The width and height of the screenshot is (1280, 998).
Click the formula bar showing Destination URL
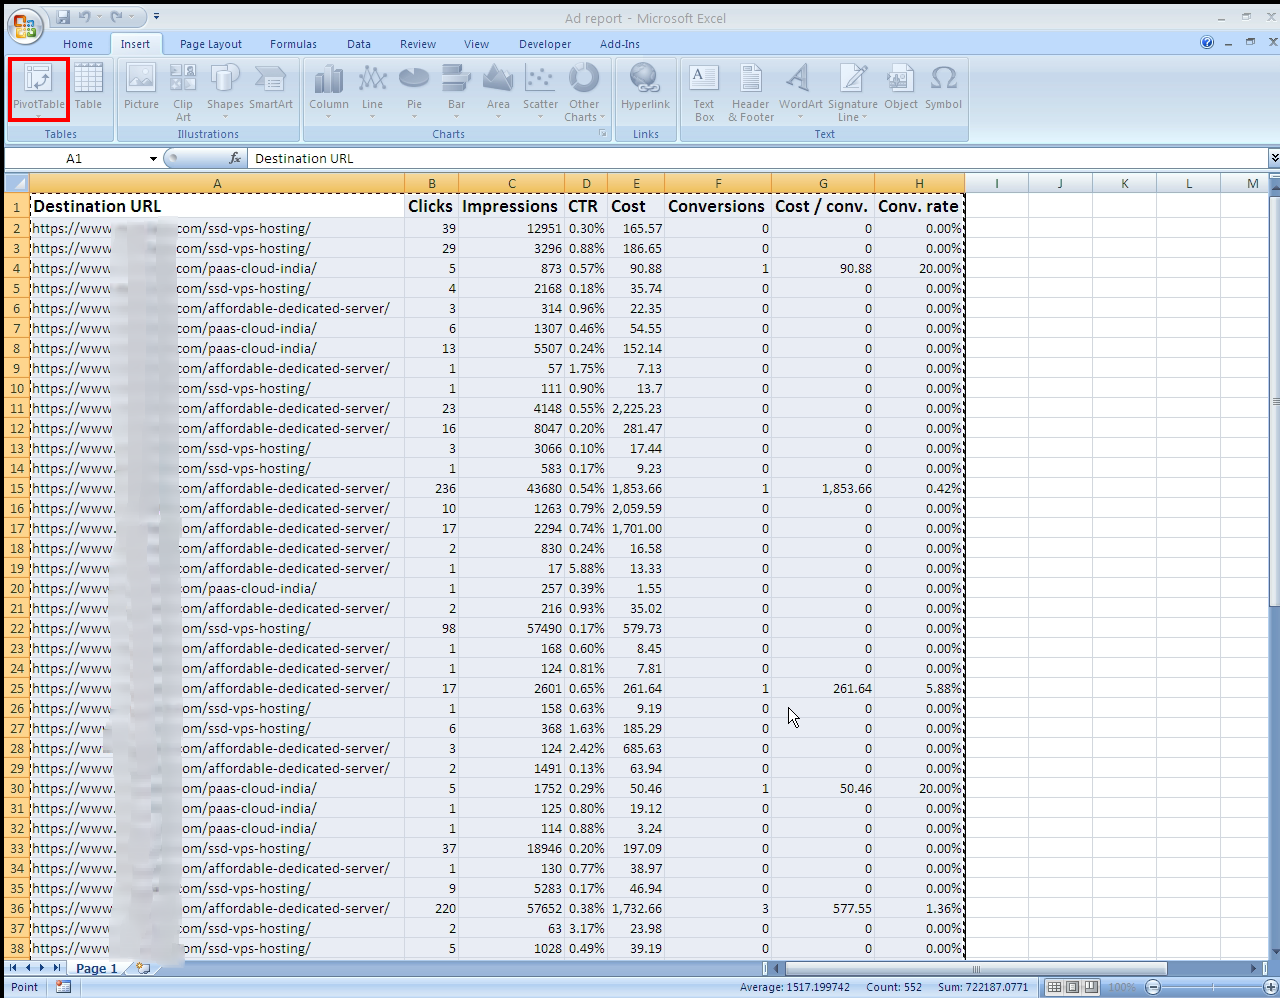(x=757, y=158)
